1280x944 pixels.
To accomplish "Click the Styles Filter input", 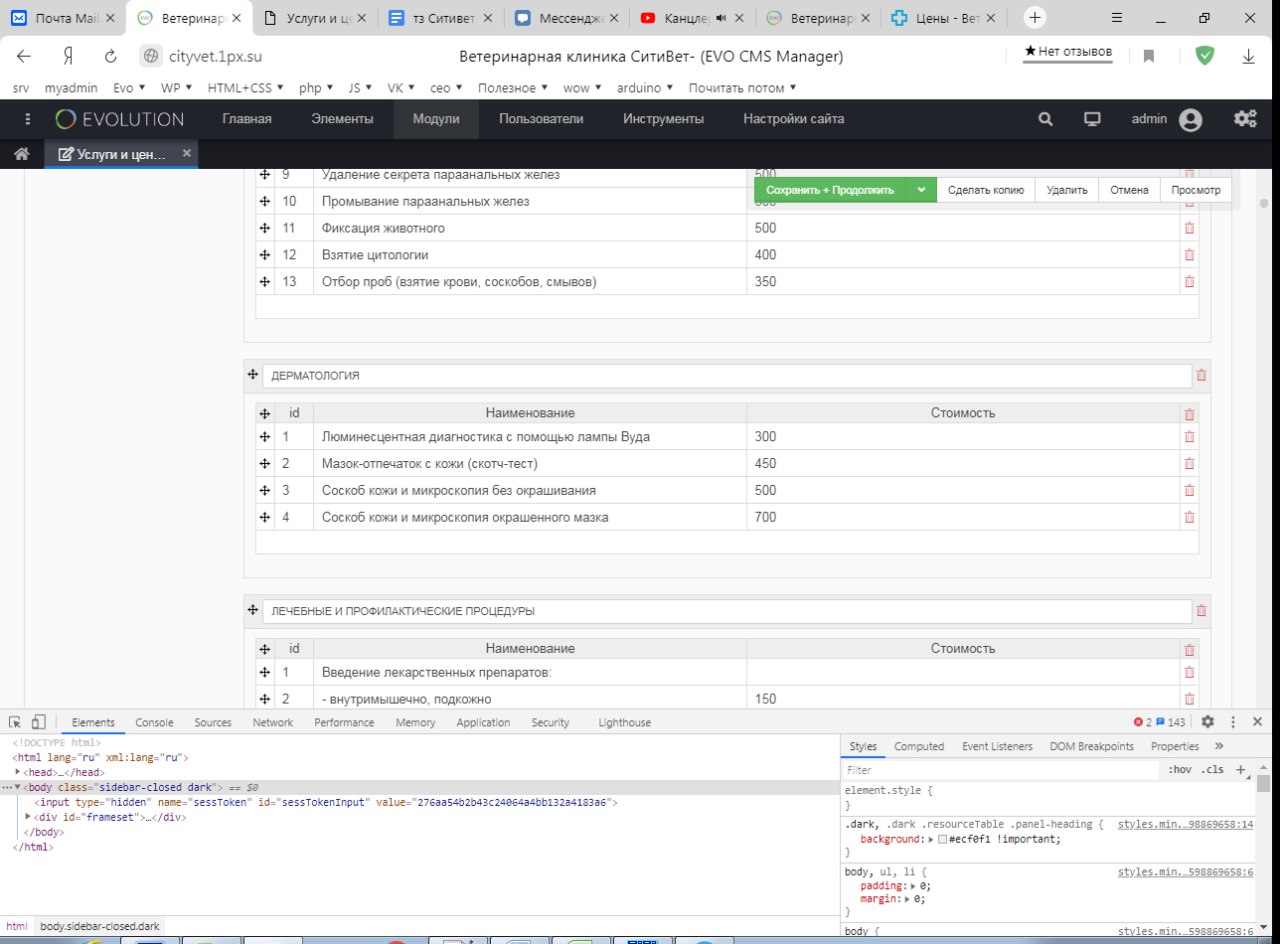I will (1000, 770).
